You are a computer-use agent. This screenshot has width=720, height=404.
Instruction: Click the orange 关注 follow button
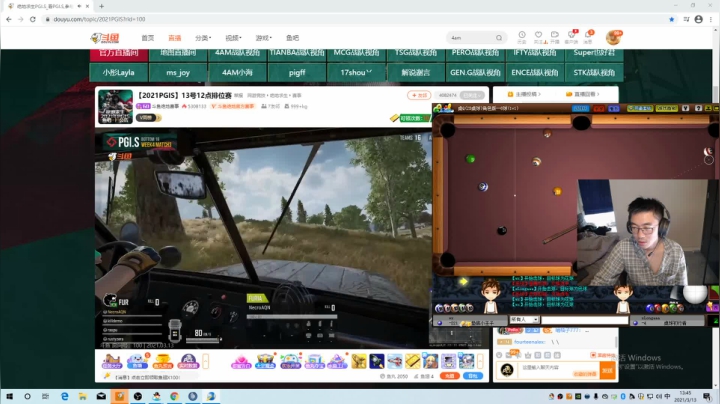[419, 95]
